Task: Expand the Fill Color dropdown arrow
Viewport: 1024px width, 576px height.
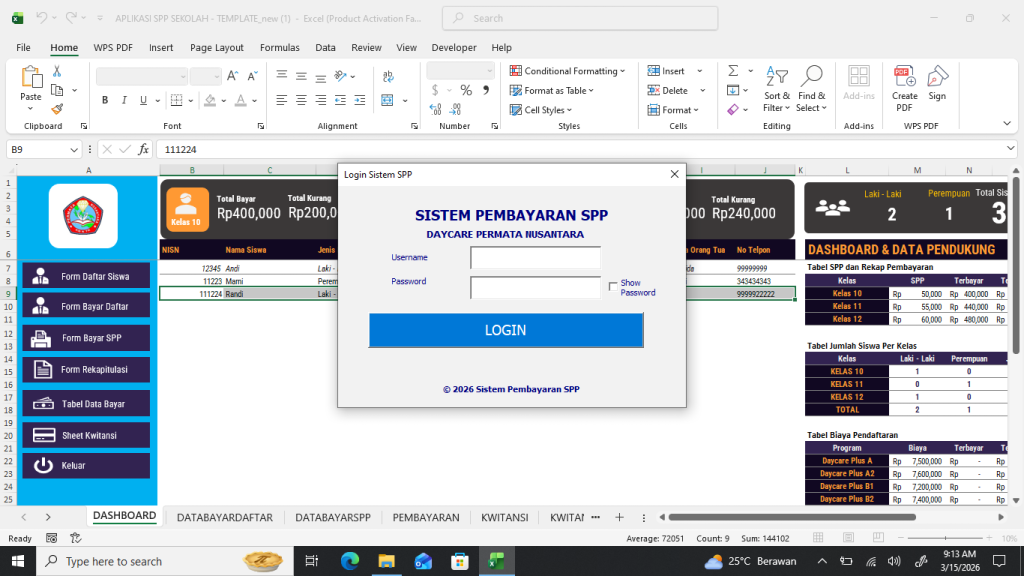Action: point(225,100)
